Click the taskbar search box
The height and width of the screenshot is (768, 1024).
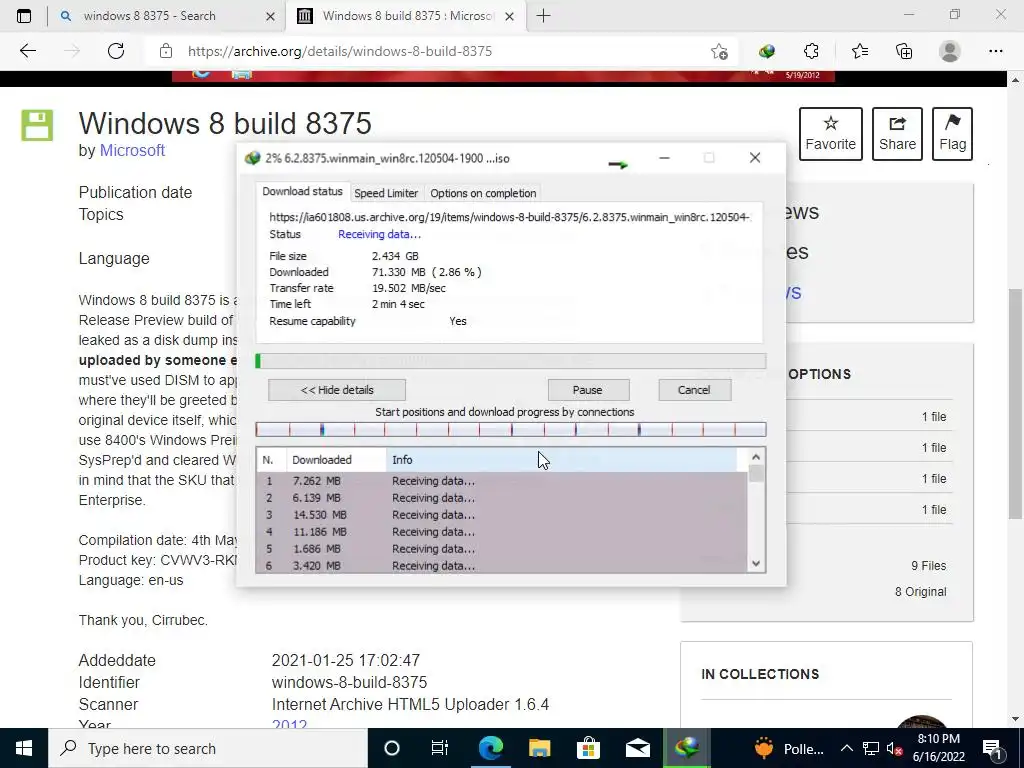pyautogui.click(x=208, y=748)
